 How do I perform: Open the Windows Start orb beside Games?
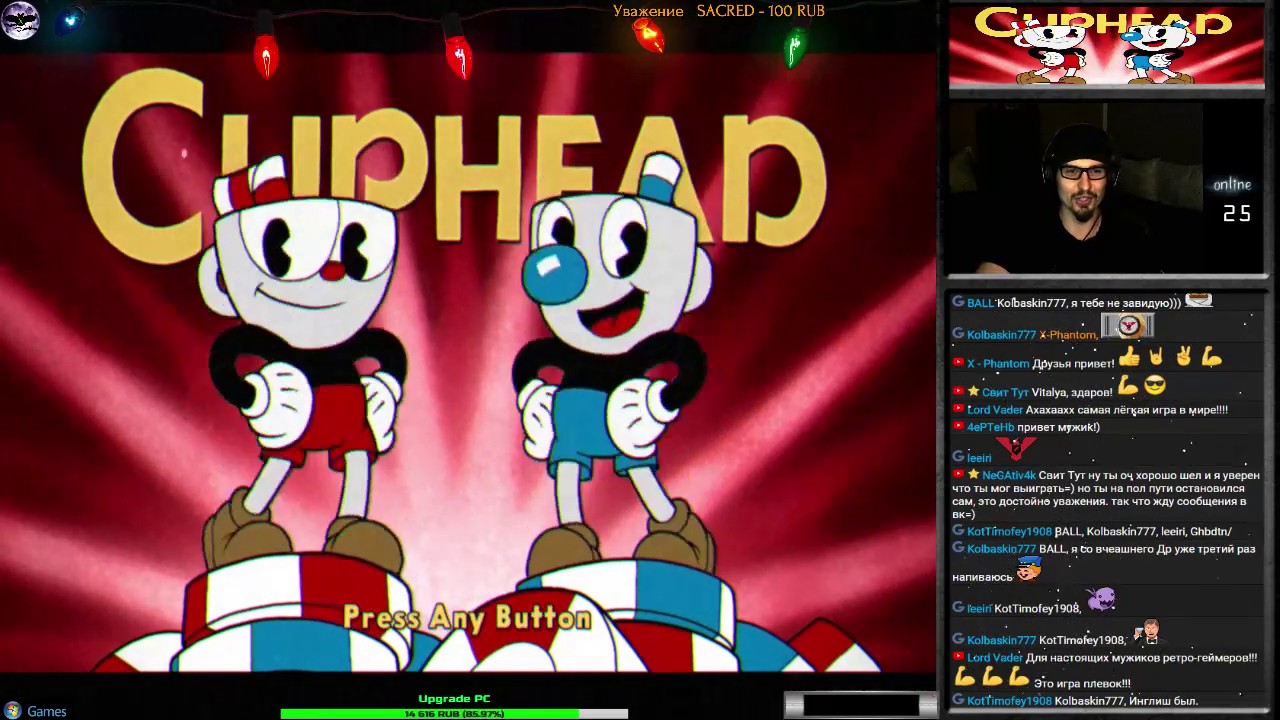coord(13,711)
